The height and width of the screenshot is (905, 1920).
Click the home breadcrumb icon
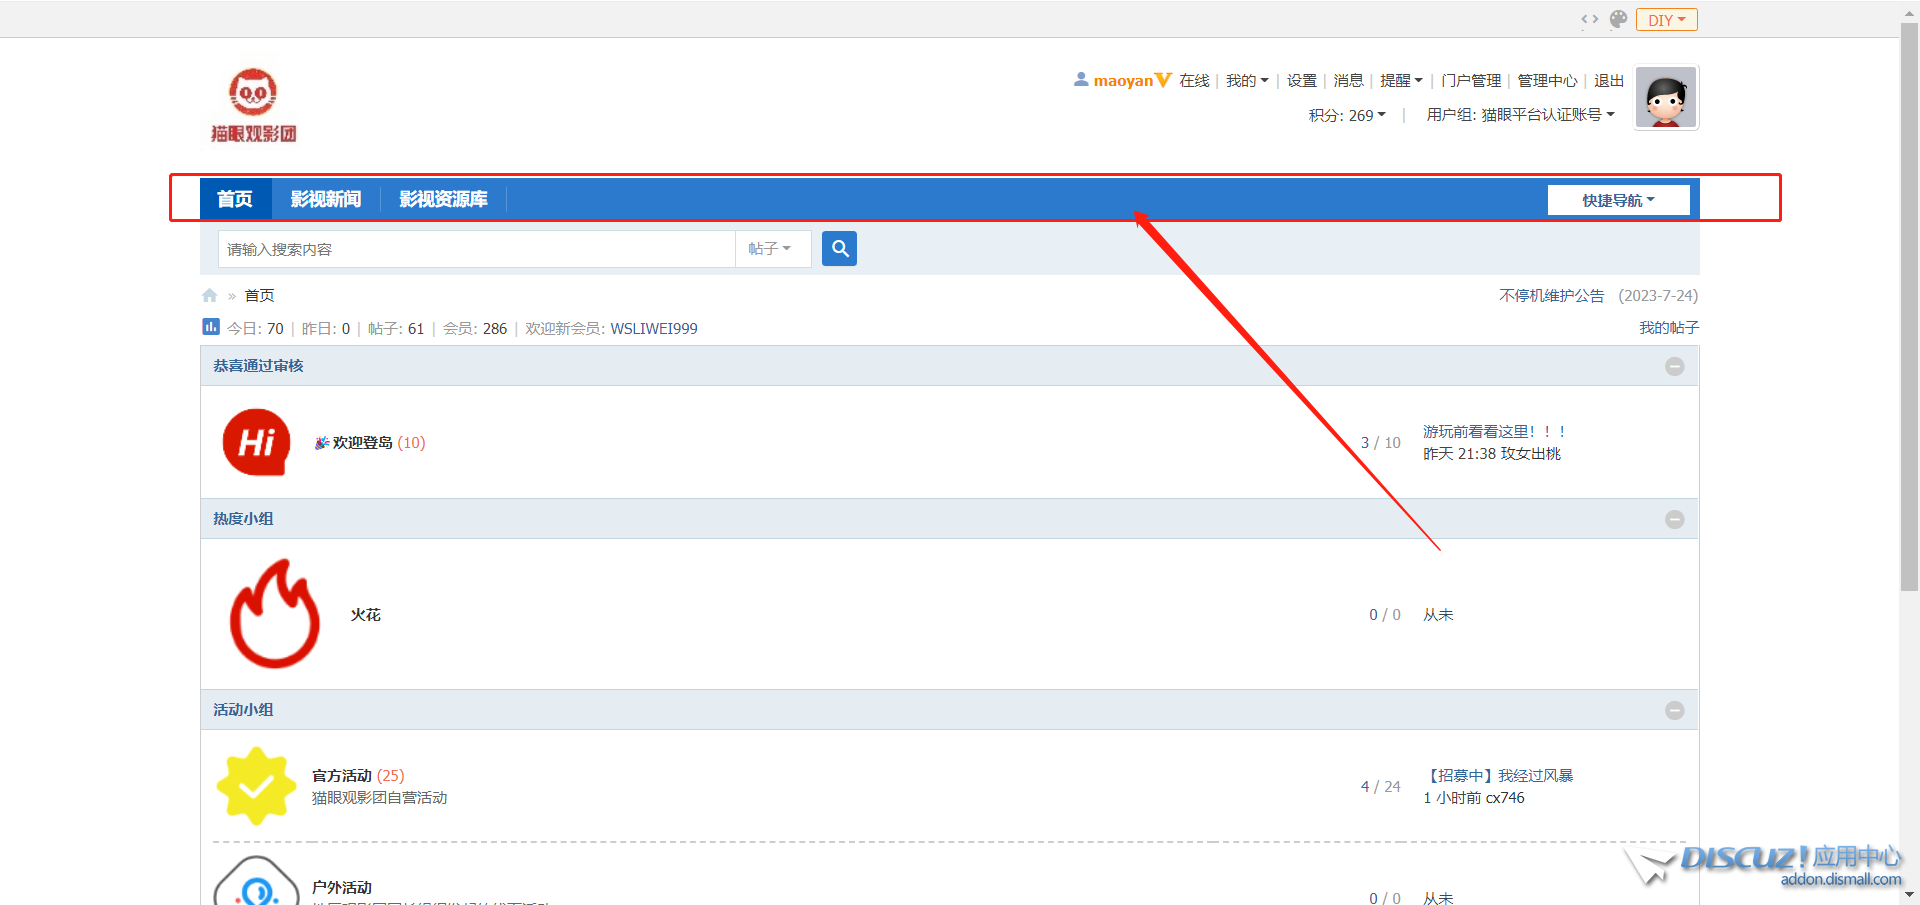click(x=210, y=295)
